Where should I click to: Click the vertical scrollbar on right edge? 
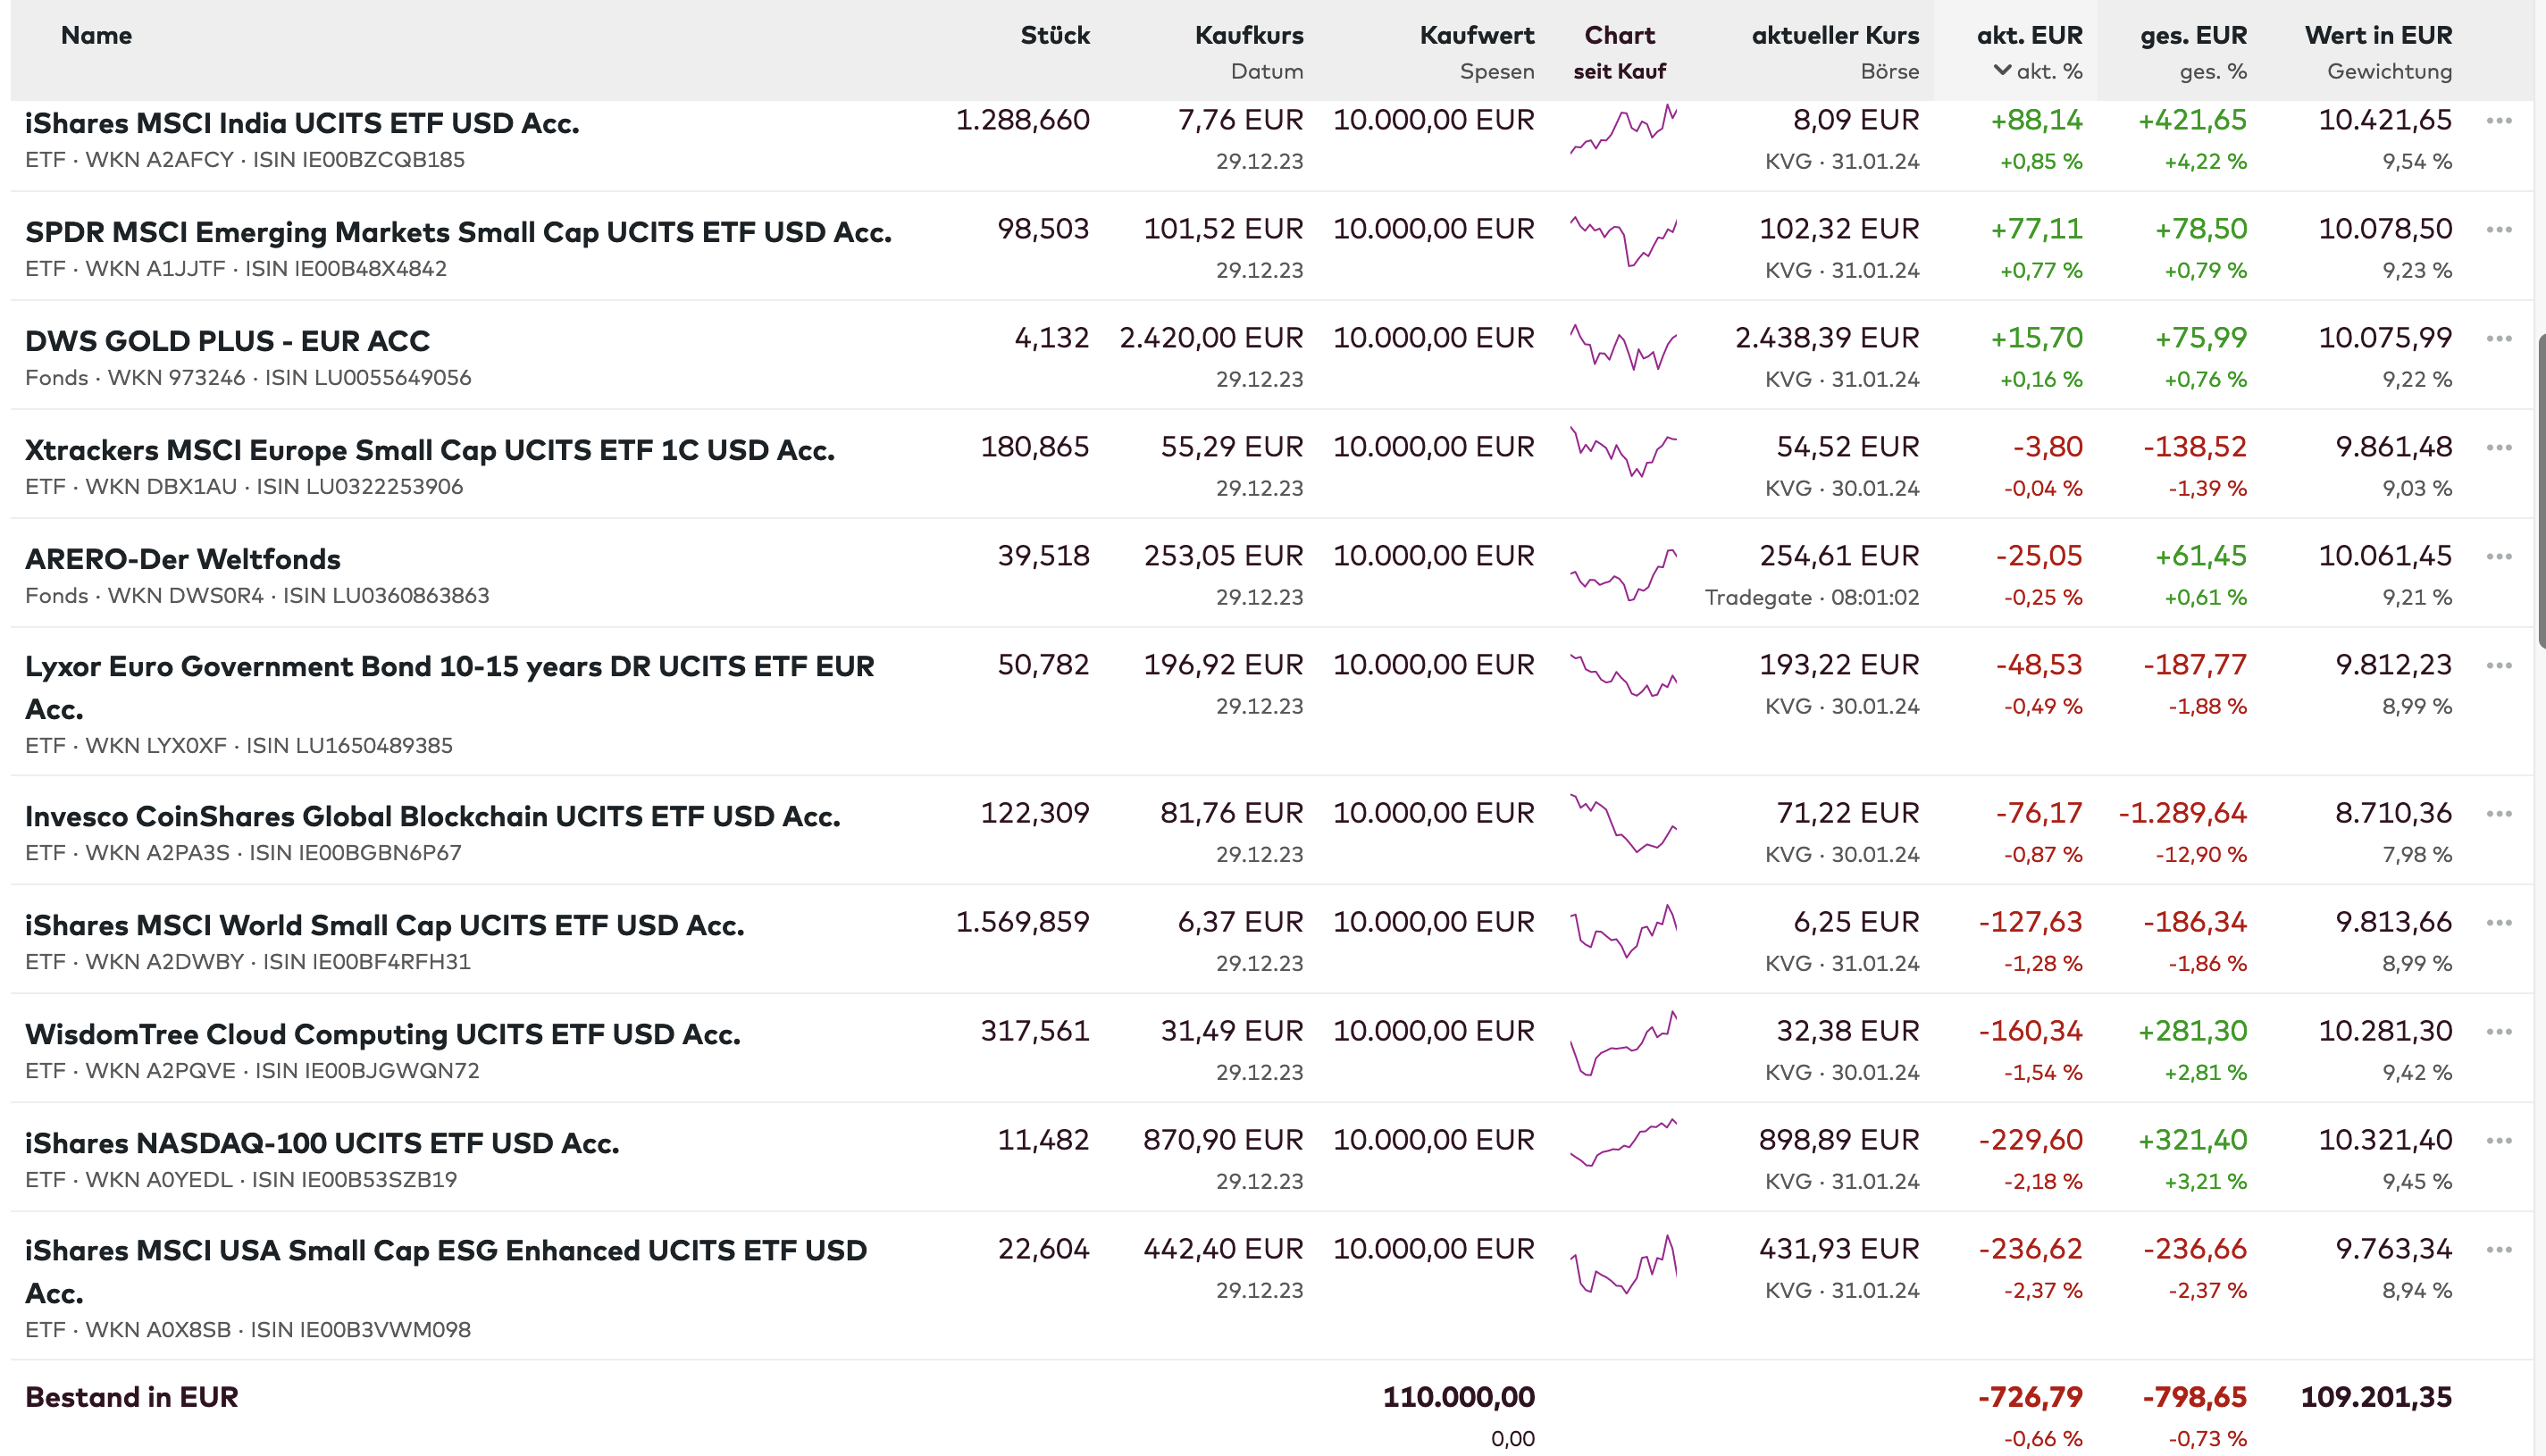pos(2540,490)
